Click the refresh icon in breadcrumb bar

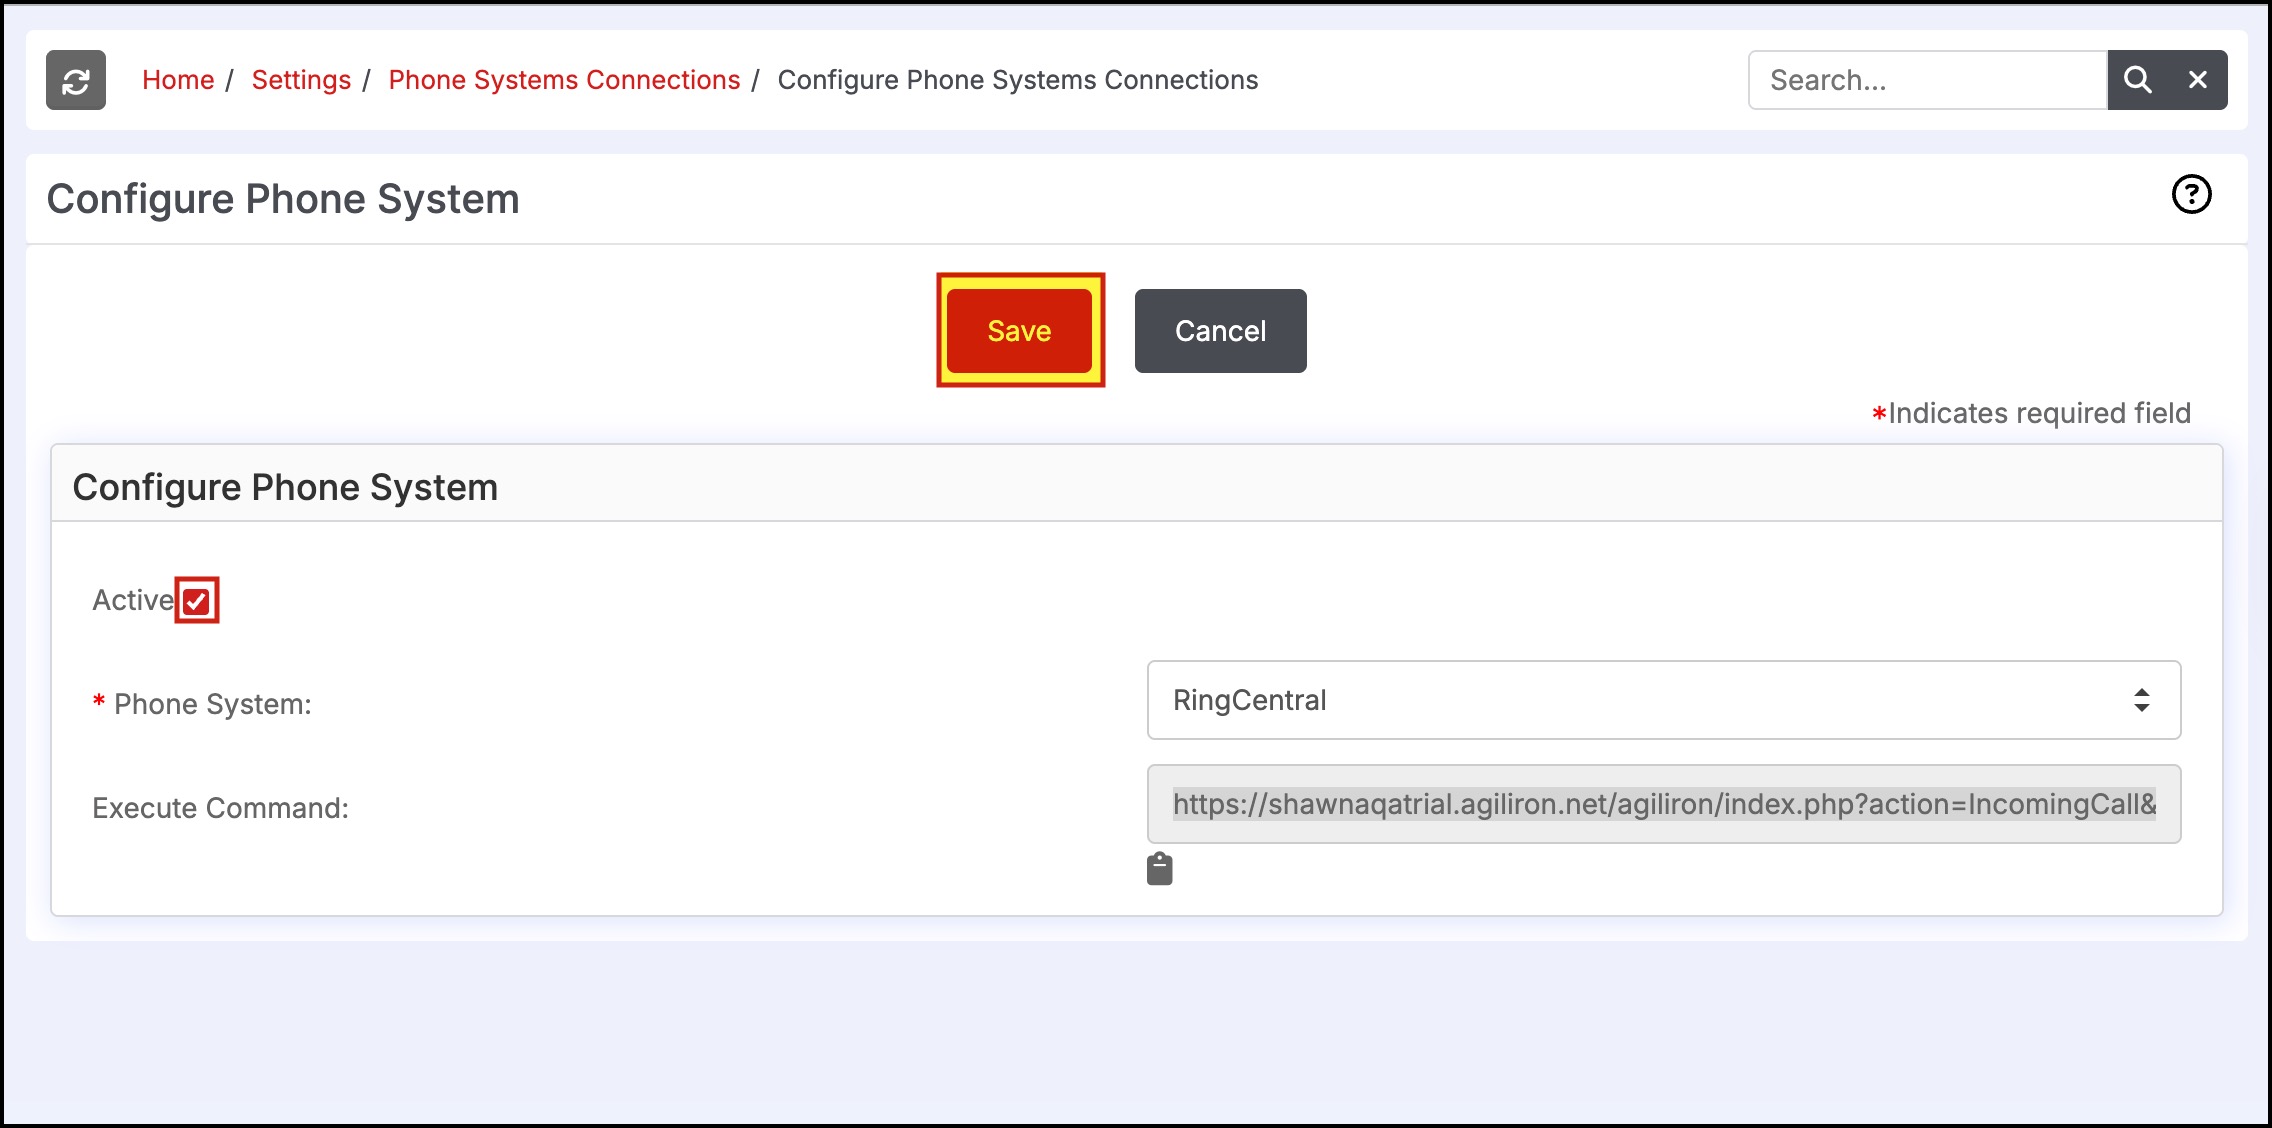[76, 80]
